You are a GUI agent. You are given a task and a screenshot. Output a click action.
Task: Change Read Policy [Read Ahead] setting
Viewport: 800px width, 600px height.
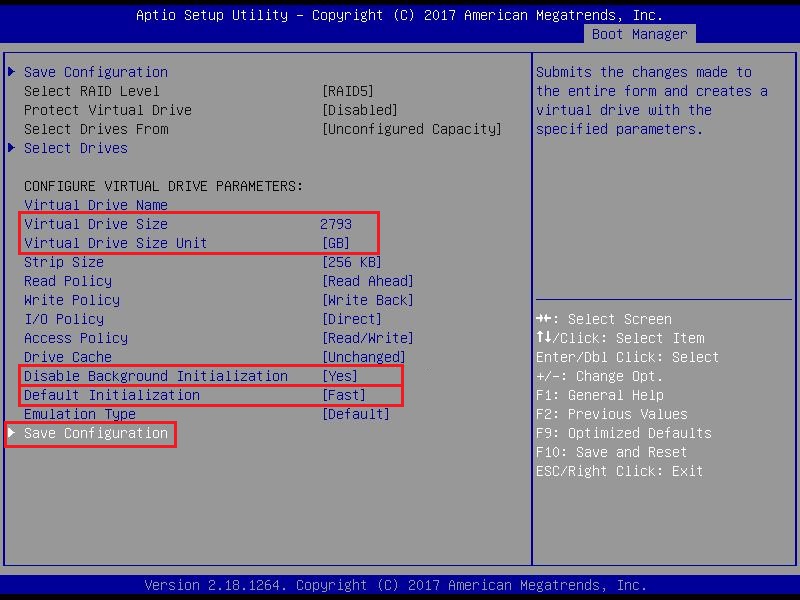click(367, 281)
